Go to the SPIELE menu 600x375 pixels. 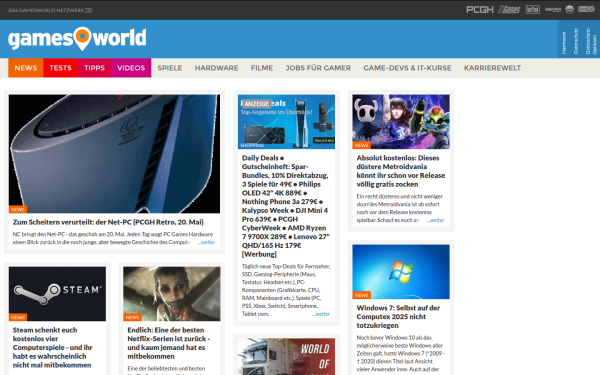[x=170, y=68]
